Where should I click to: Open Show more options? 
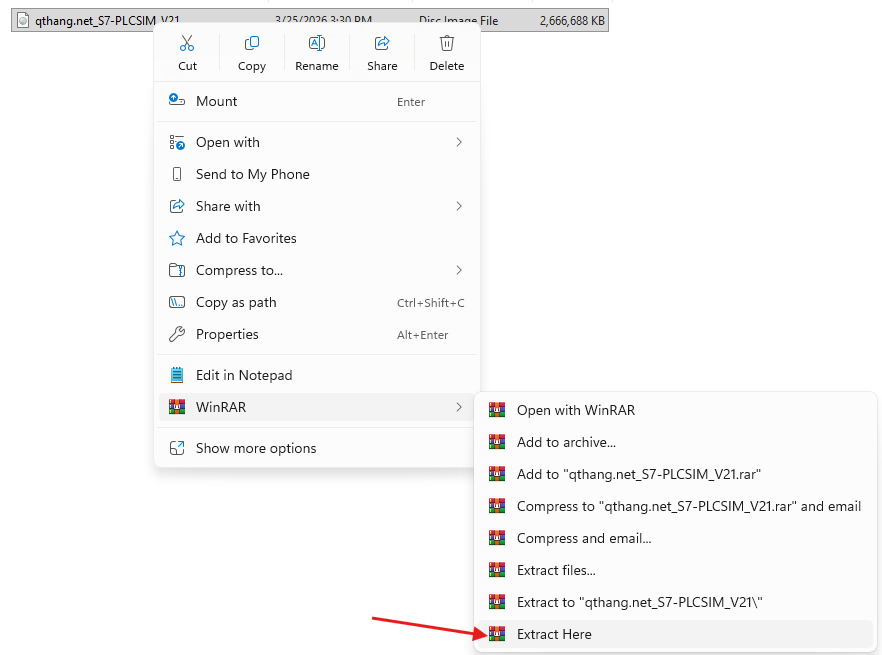point(256,448)
